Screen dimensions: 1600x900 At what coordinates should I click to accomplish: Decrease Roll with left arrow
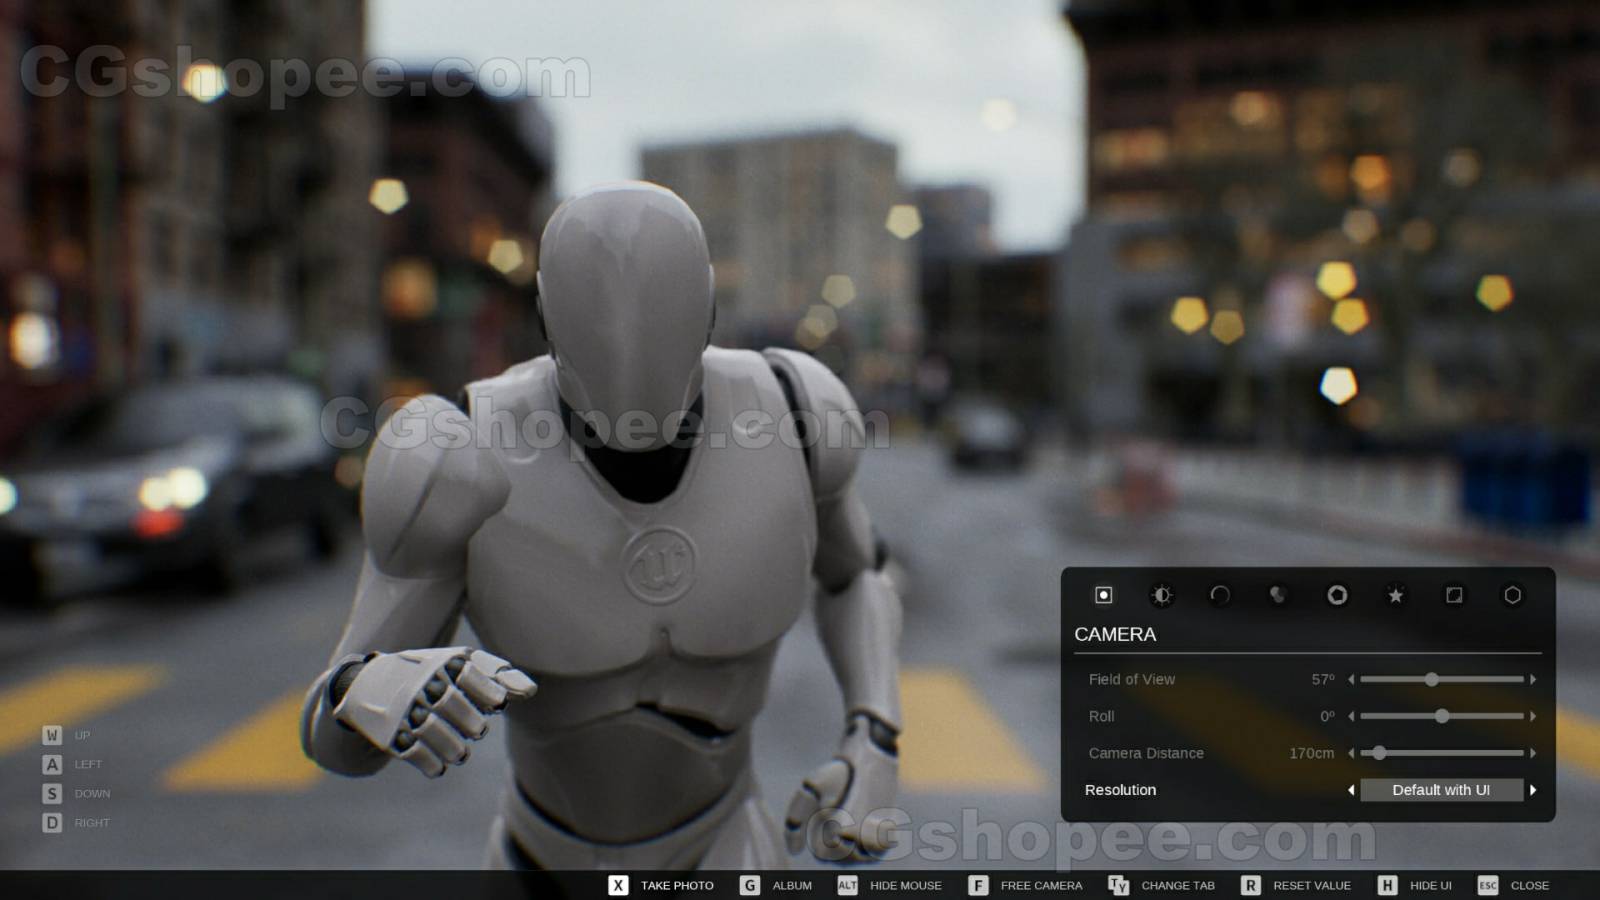[1351, 716]
